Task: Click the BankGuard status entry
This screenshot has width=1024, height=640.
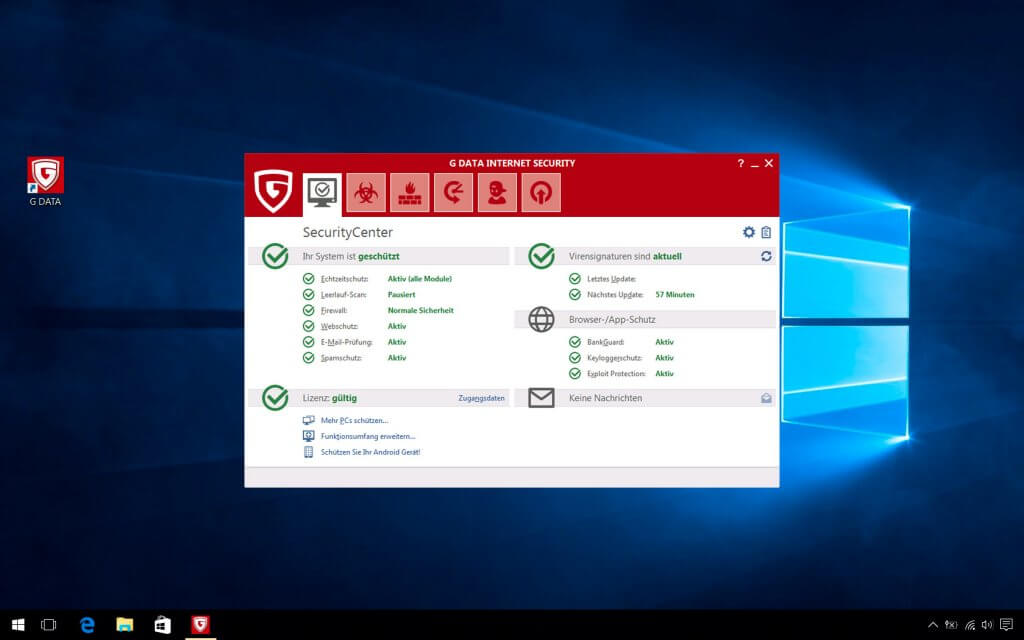Action: point(605,342)
